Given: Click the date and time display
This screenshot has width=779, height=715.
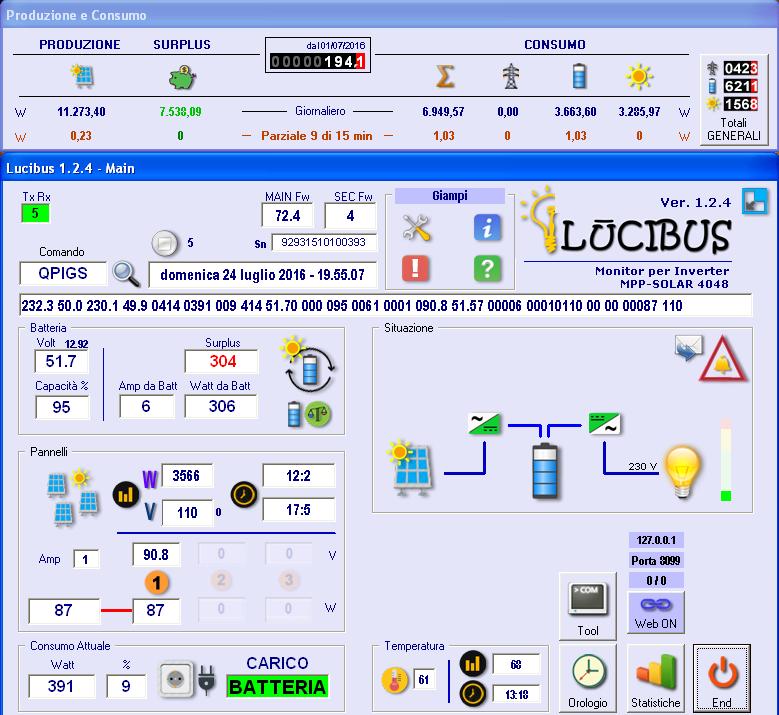Looking at the screenshot, I should [262, 275].
